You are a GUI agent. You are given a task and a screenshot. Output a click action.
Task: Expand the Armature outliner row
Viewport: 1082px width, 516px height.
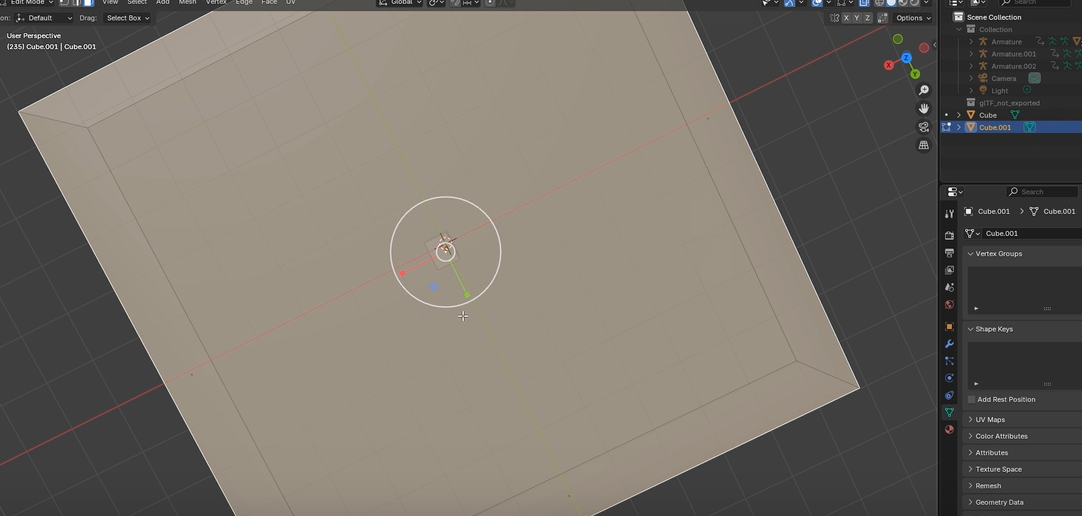click(x=971, y=42)
